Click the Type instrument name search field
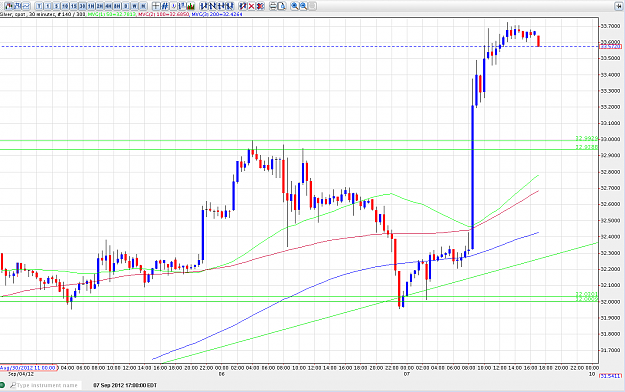The width and height of the screenshot is (625, 392). click(46, 385)
